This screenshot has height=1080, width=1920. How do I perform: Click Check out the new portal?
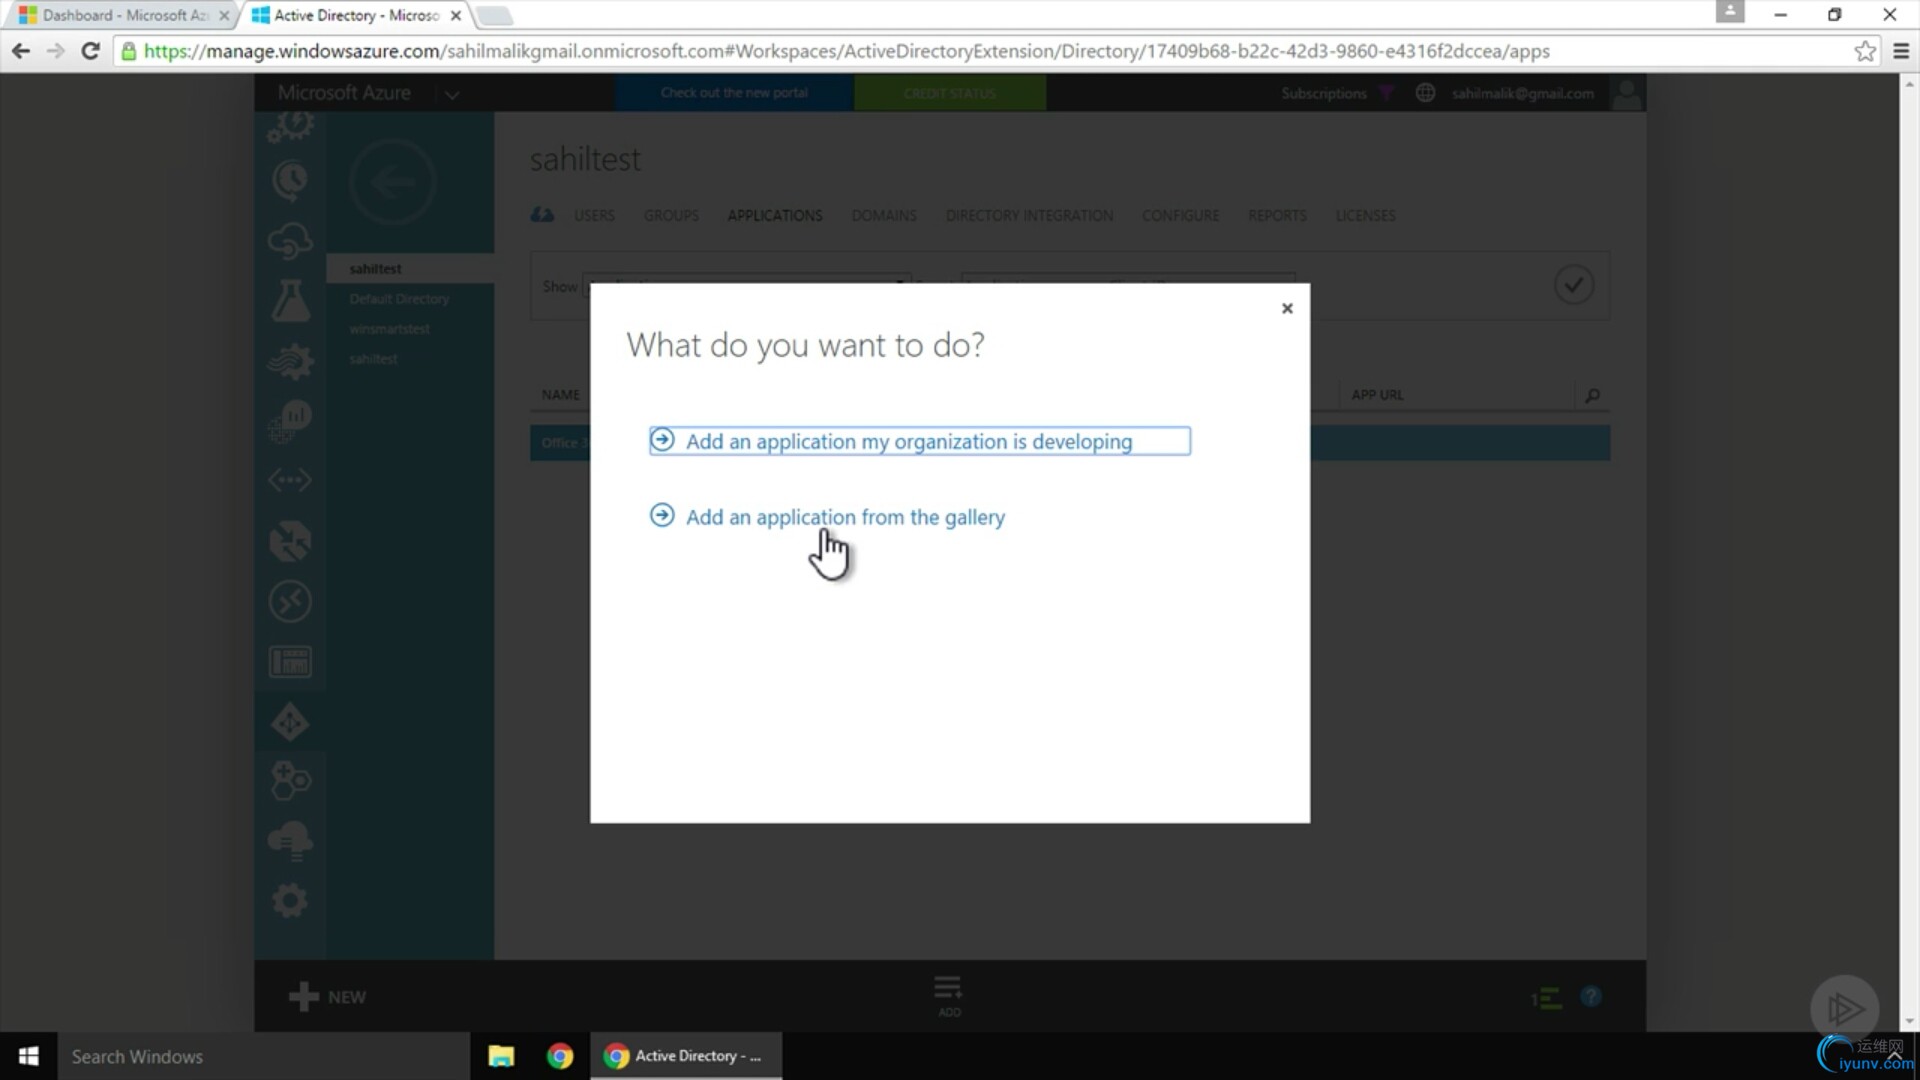(734, 93)
